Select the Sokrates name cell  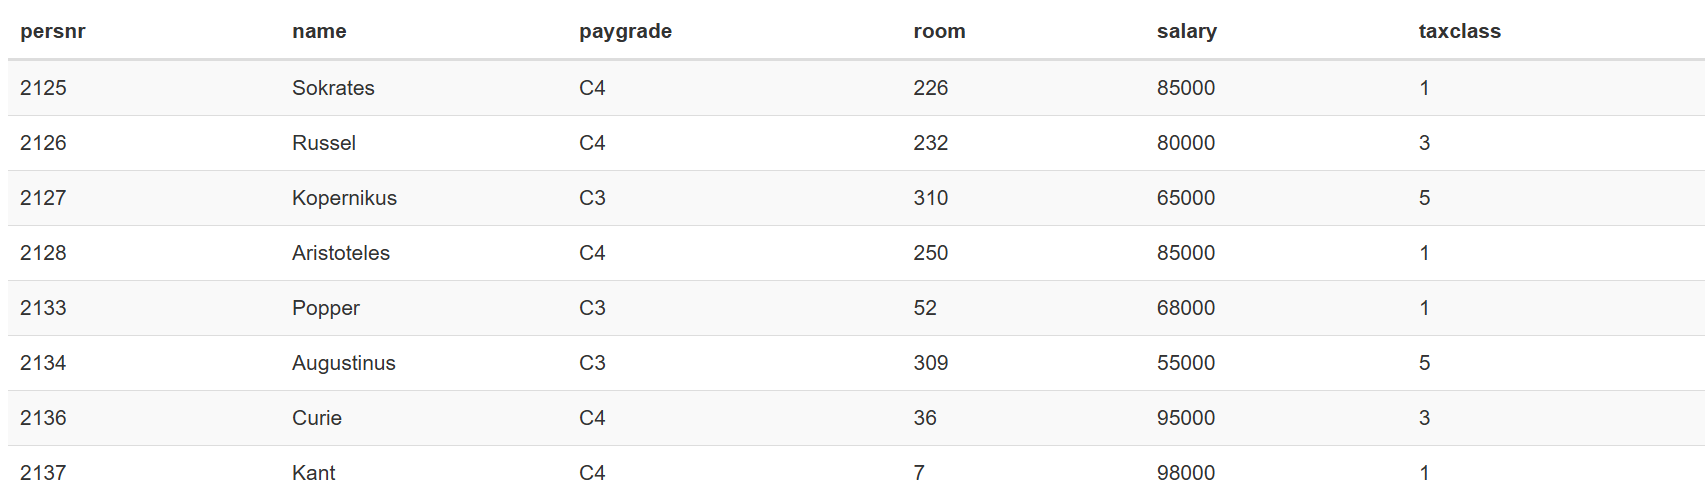click(333, 88)
